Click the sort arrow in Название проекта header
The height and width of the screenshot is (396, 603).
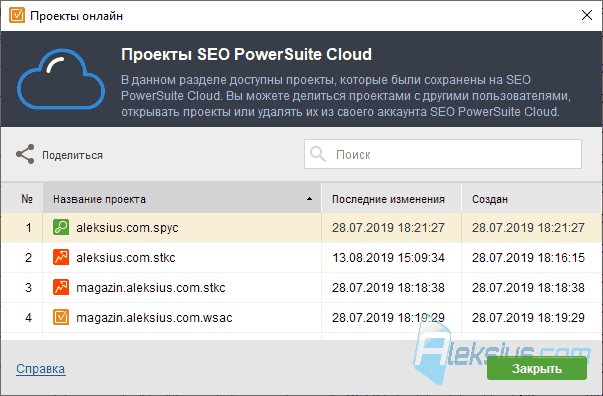[309, 199]
